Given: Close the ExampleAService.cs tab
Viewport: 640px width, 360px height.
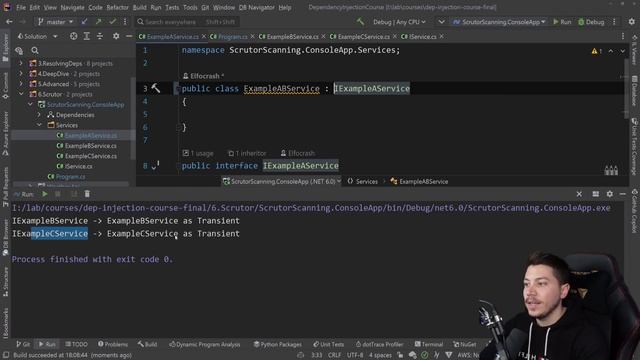Looking at the screenshot, I should 204,36.
